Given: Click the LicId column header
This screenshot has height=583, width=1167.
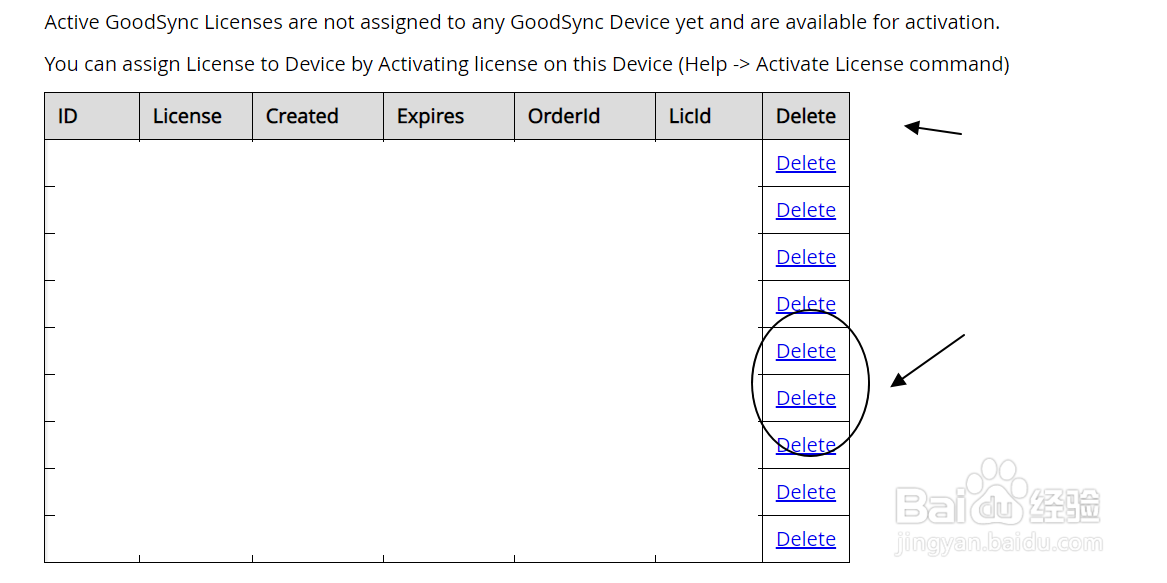Looking at the screenshot, I should [x=689, y=116].
